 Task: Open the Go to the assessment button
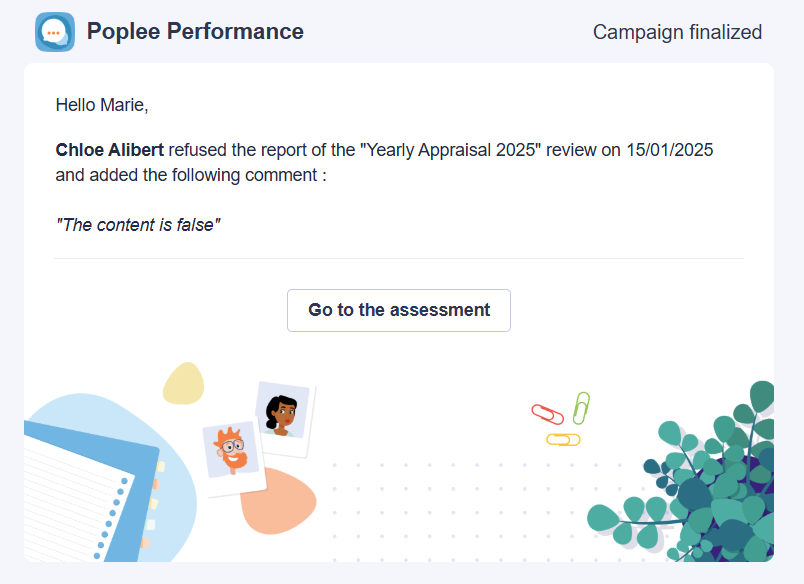[398, 310]
